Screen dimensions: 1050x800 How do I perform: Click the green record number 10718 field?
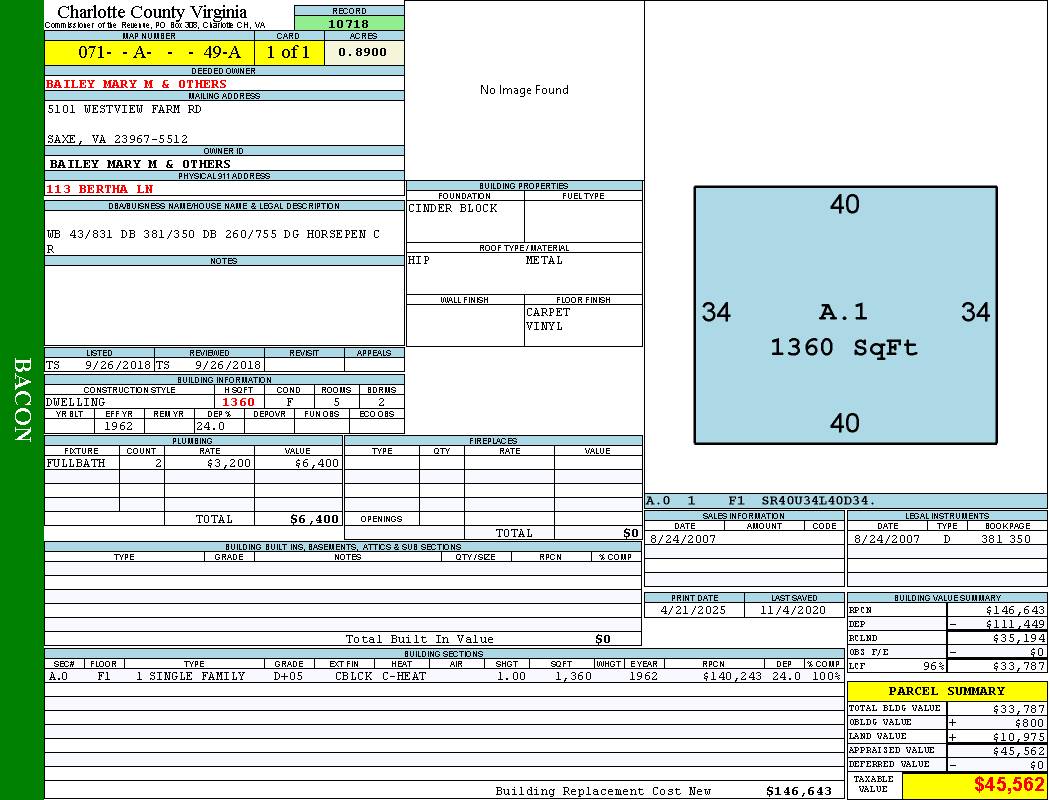pos(349,24)
